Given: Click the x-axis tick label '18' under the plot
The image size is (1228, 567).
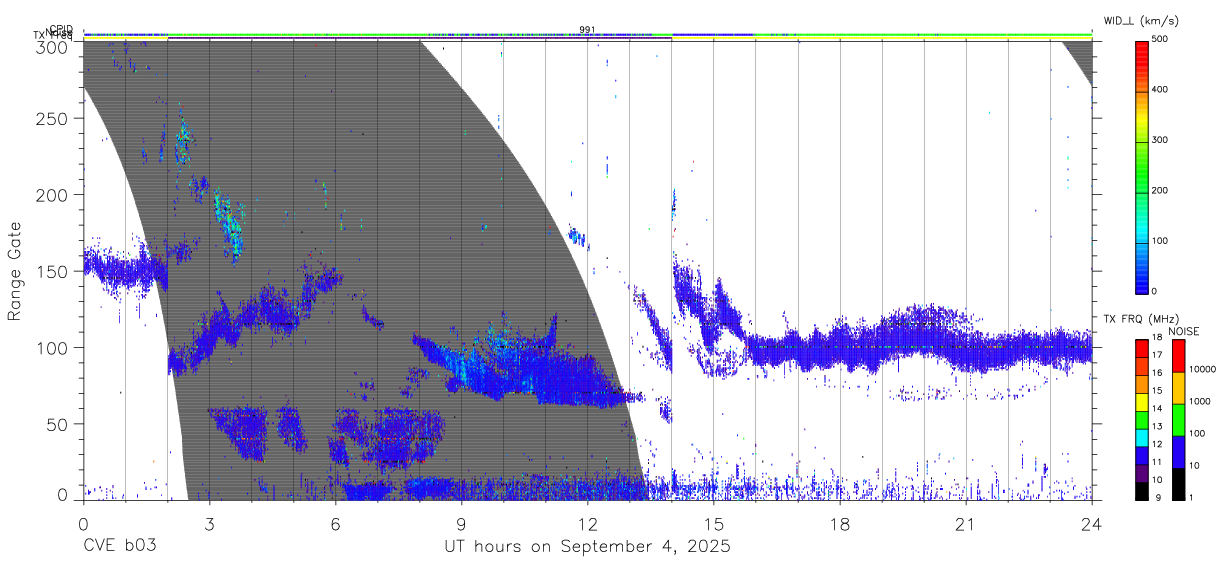Looking at the screenshot, I should (840, 524).
